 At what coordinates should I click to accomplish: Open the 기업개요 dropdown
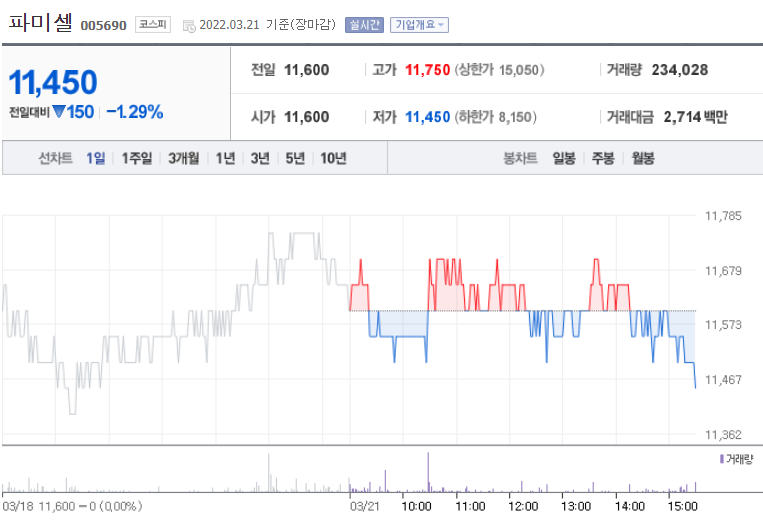point(419,25)
